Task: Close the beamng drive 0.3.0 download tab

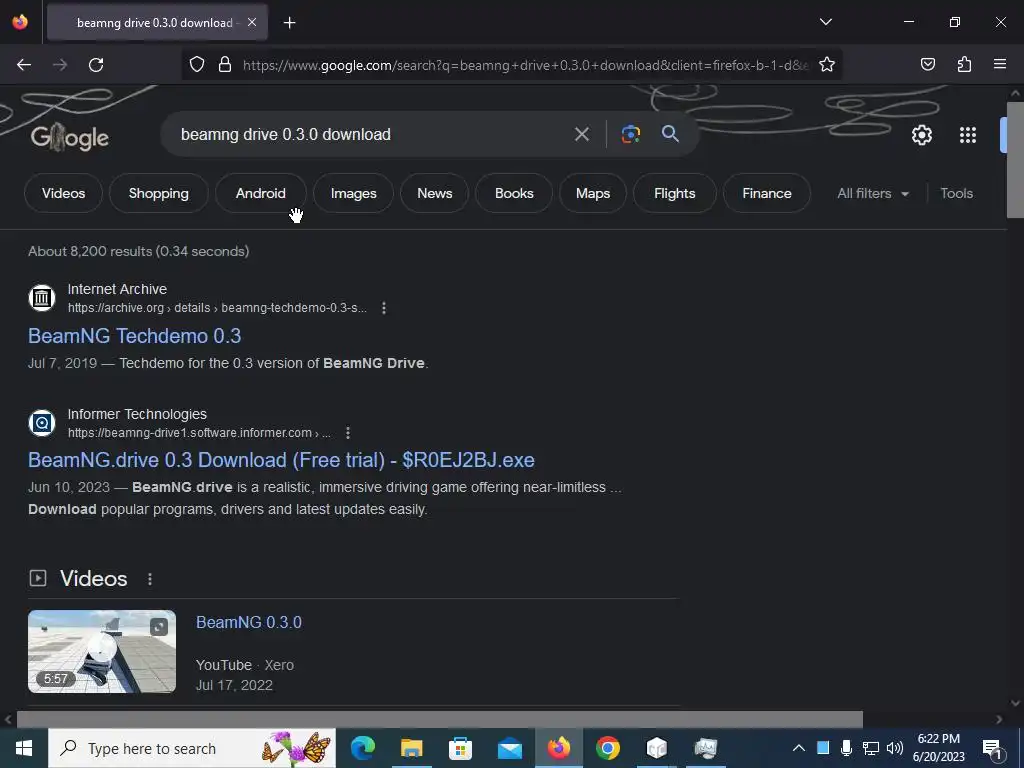Action: [252, 22]
